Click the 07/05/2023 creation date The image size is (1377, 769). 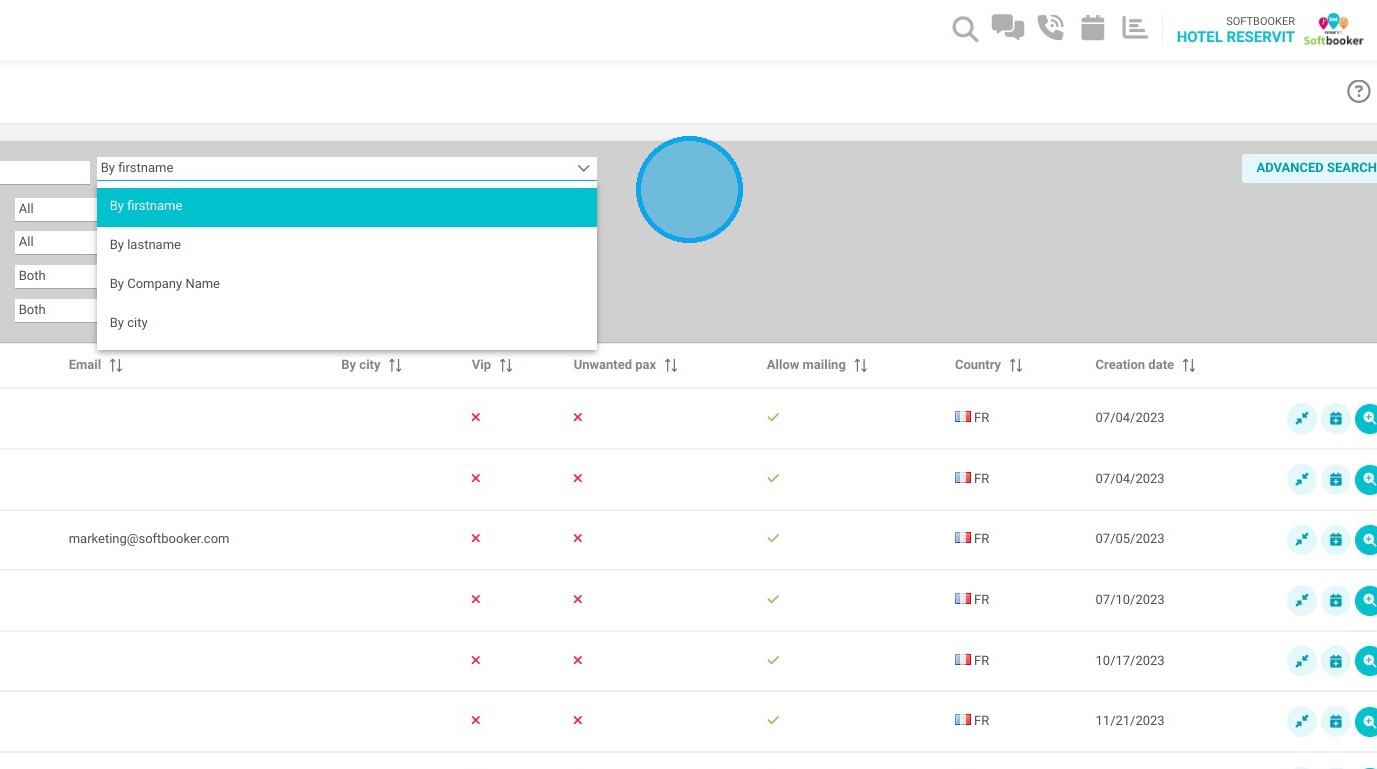coord(1130,539)
